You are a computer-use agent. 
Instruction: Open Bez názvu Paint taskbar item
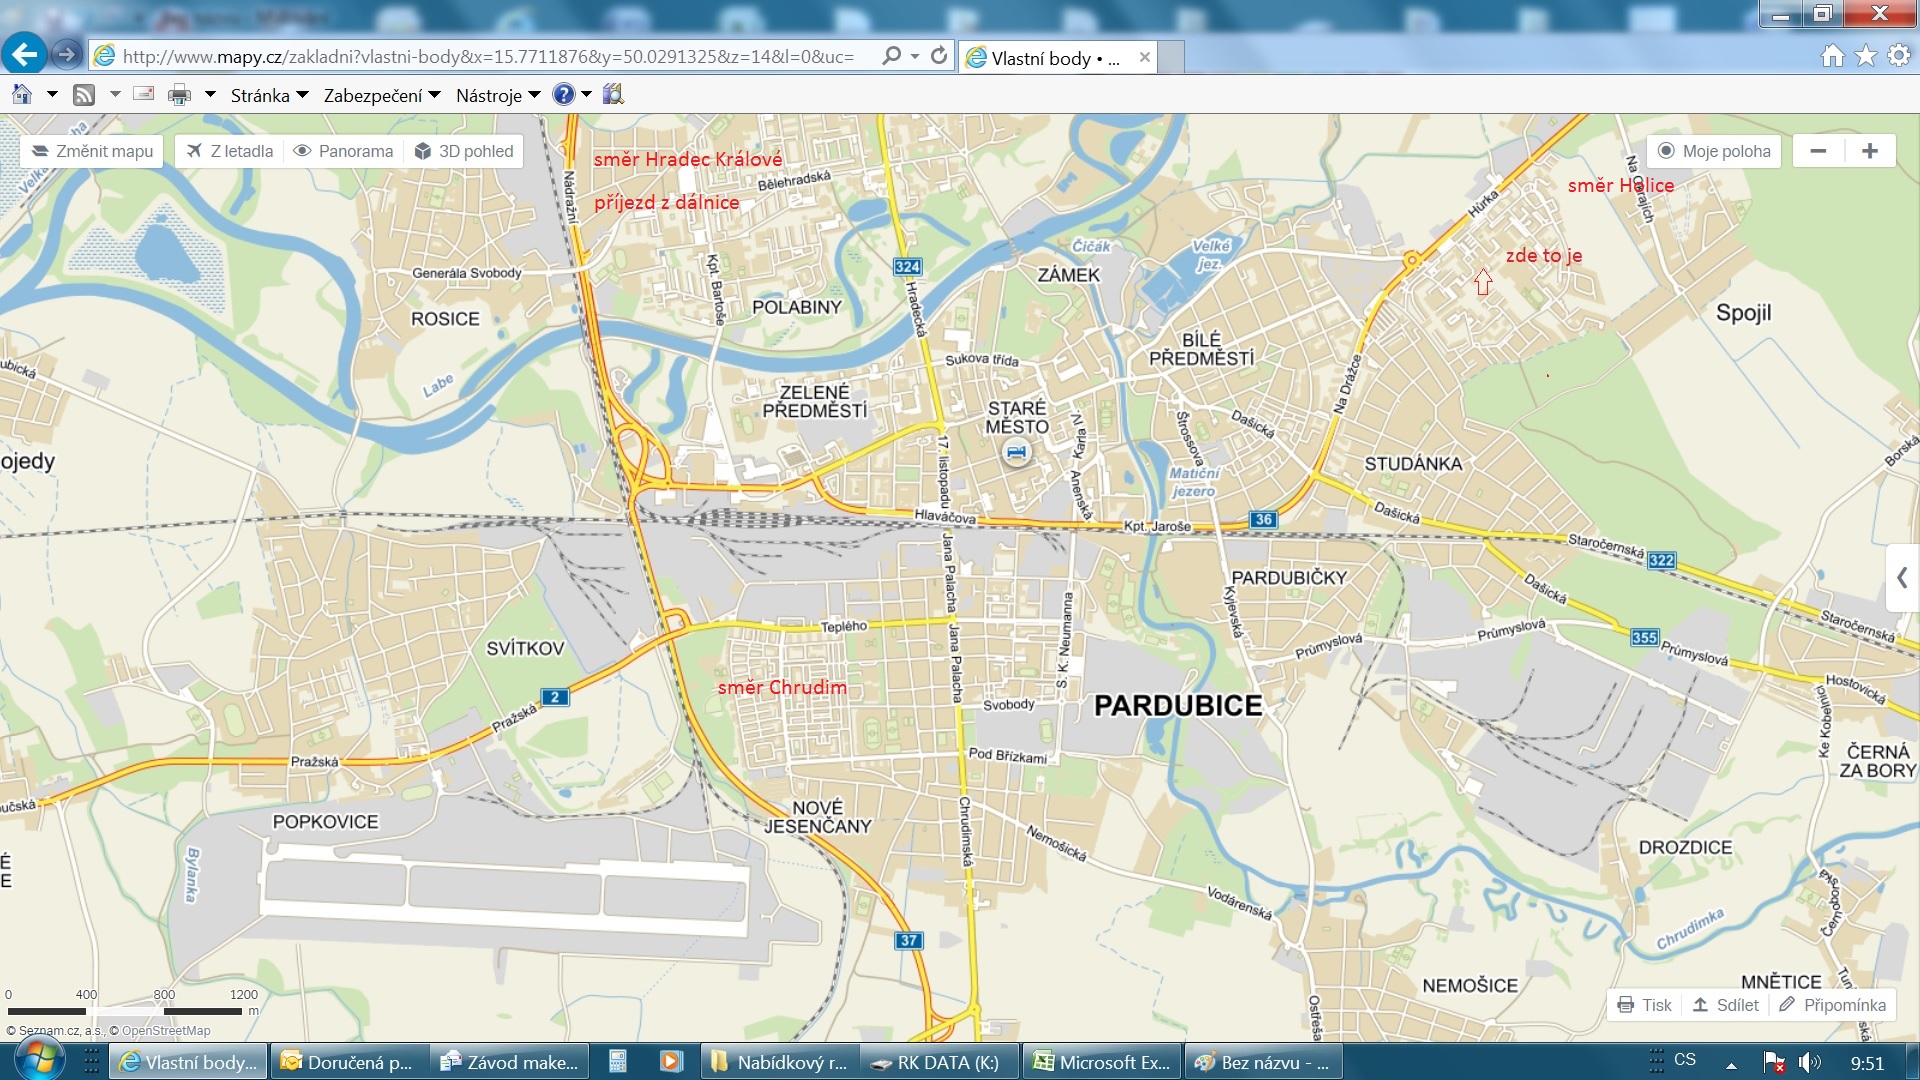click(x=1263, y=1062)
